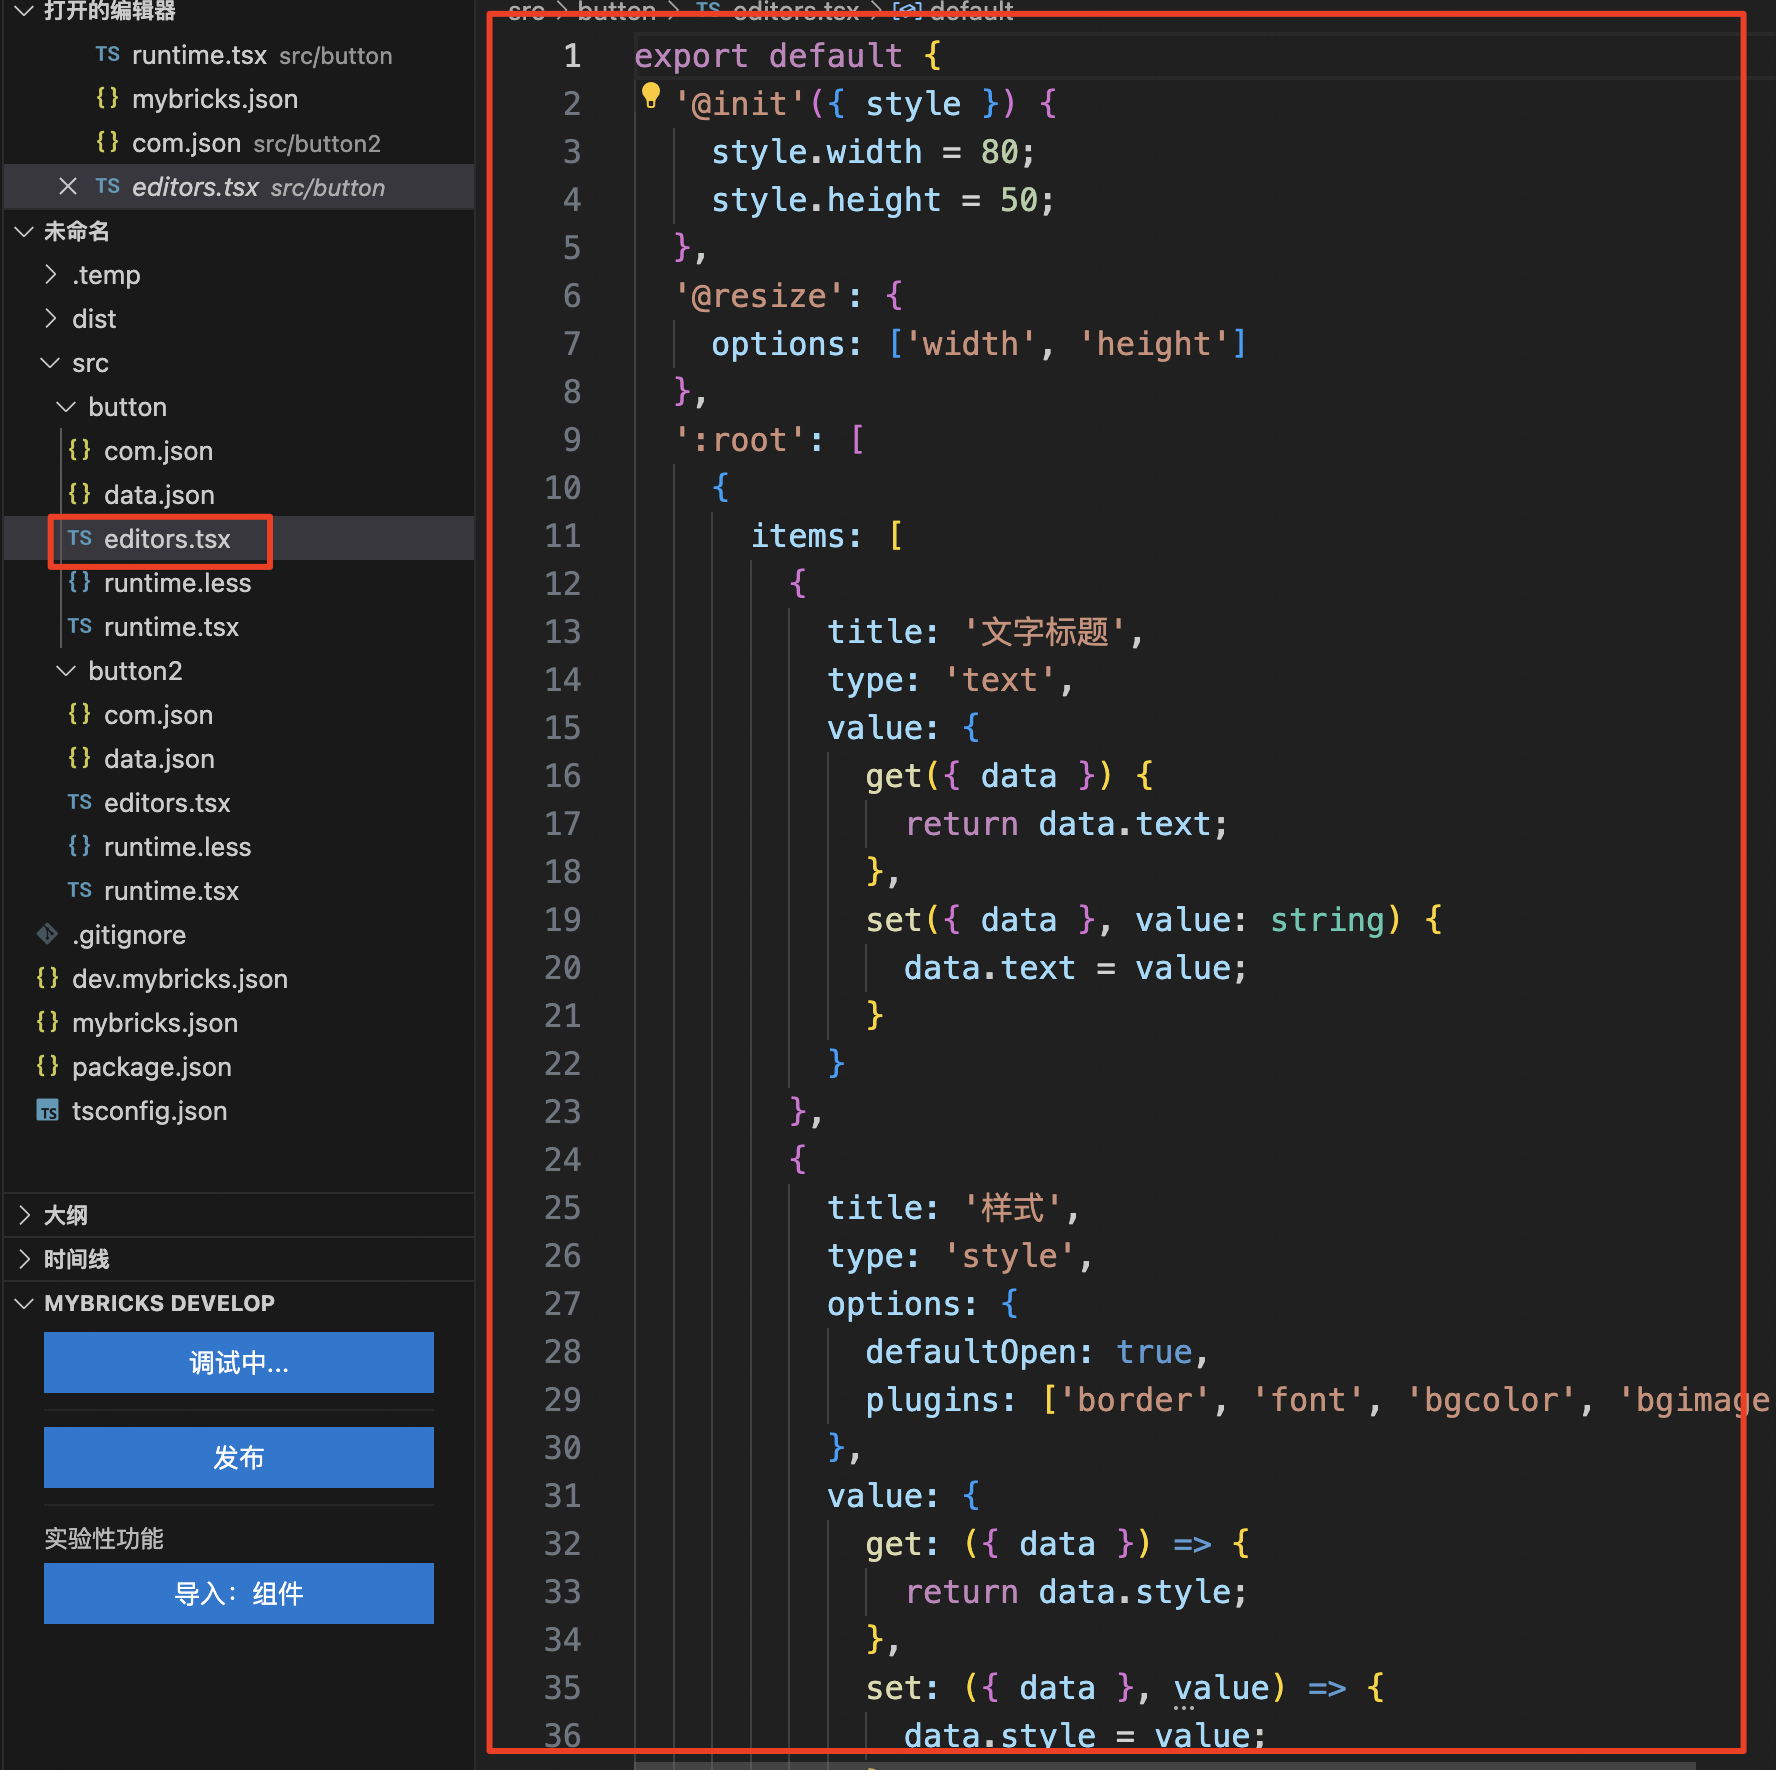Open runtime.tsx in the button folder
1776x1770 pixels.
click(x=239, y=627)
